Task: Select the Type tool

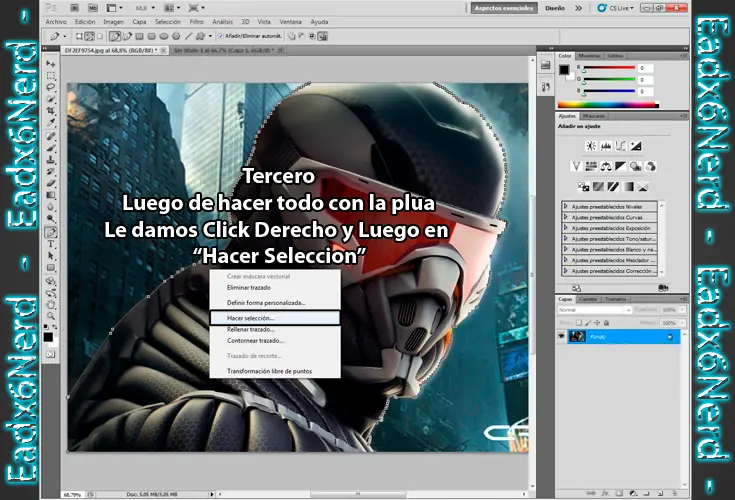Action: tap(51, 244)
